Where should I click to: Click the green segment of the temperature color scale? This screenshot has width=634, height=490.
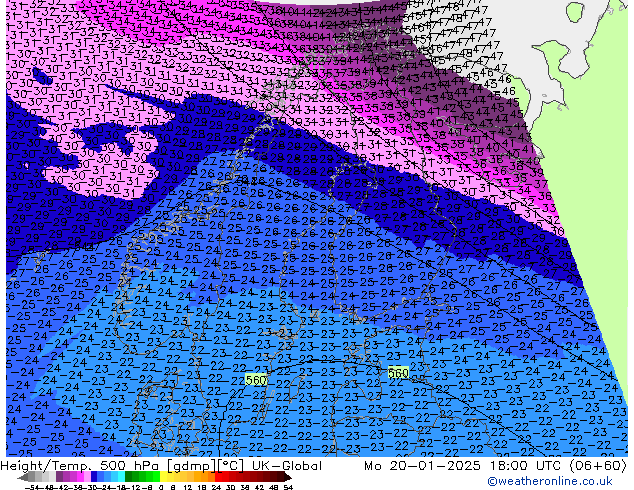[x=142, y=478]
